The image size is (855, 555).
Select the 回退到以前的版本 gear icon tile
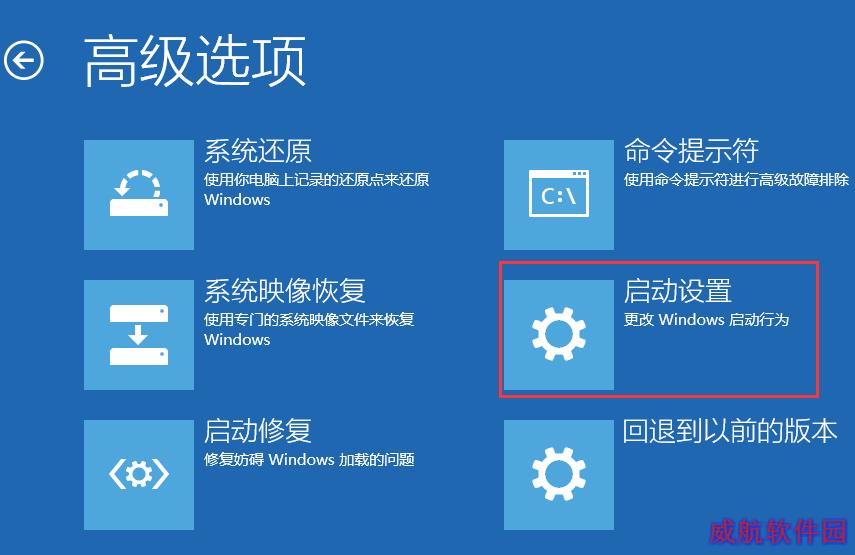(x=559, y=475)
